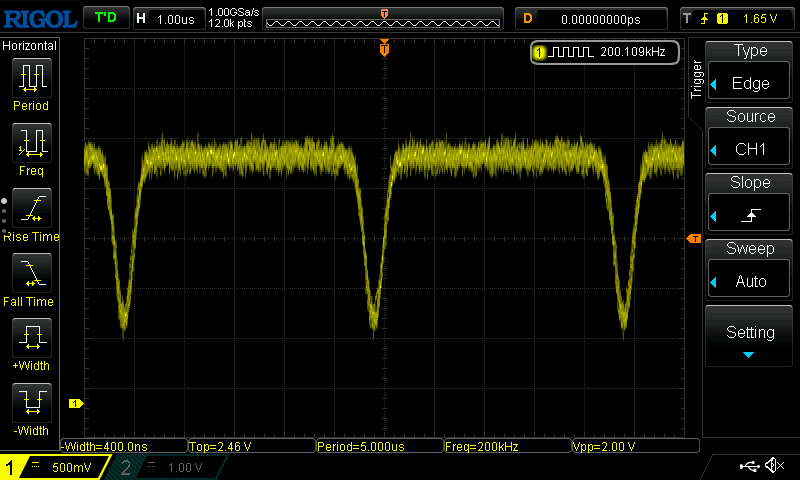Click the T'D trigger status indicator
This screenshot has width=800, height=480.
click(106, 18)
